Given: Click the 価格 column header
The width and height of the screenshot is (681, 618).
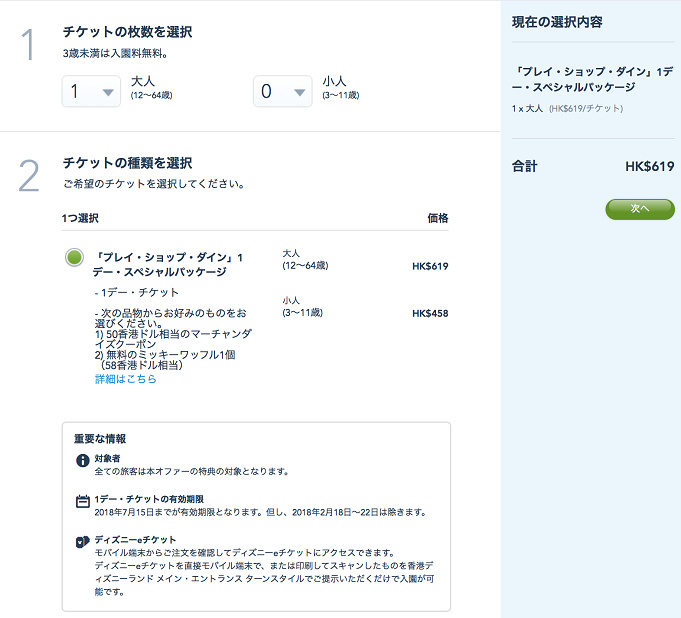Looking at the screenshot, I should [438, 218].
